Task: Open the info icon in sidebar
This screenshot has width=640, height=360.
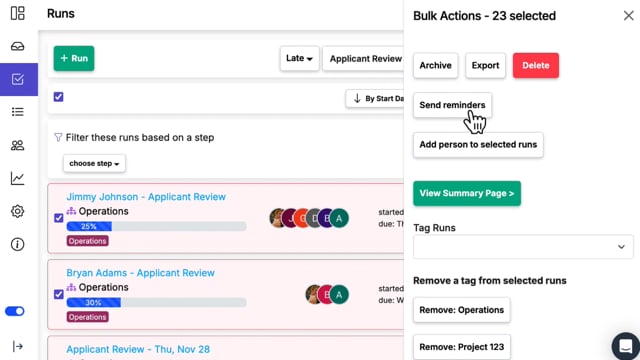Action: pyautogui.click(x=18, y=244)
